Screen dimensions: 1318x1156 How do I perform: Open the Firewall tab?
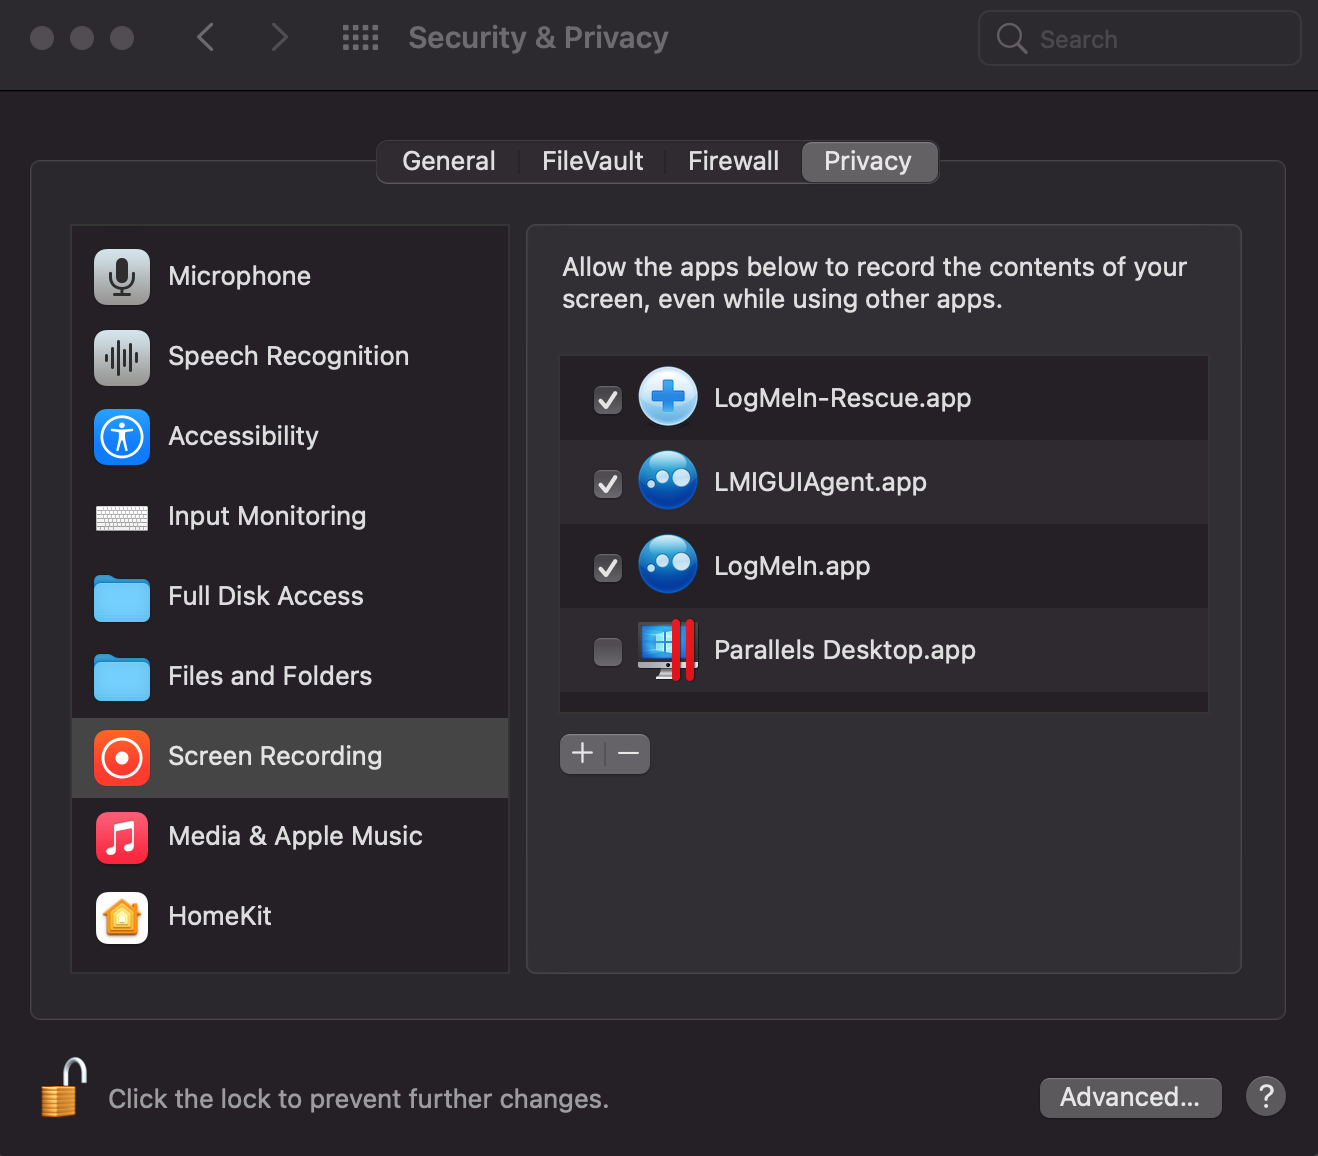(x=733, y=161)
